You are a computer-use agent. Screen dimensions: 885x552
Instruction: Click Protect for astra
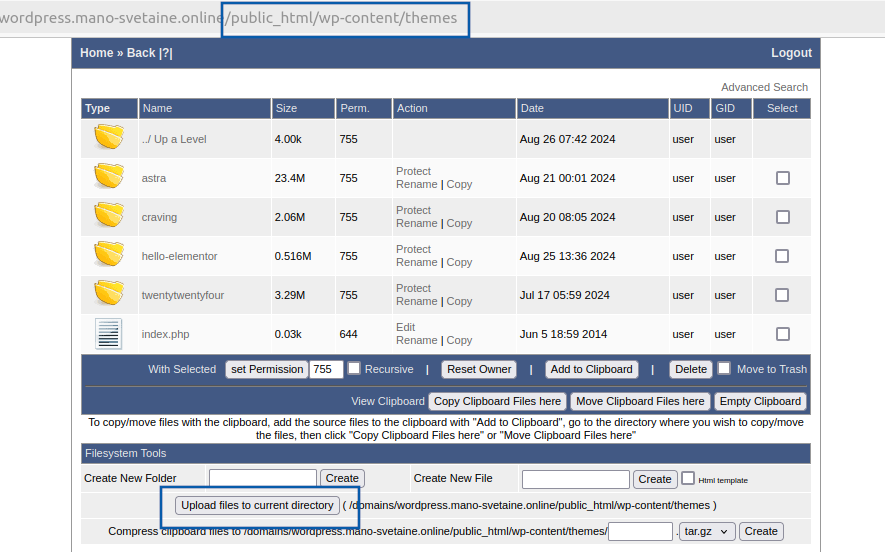tap(413, 171)
